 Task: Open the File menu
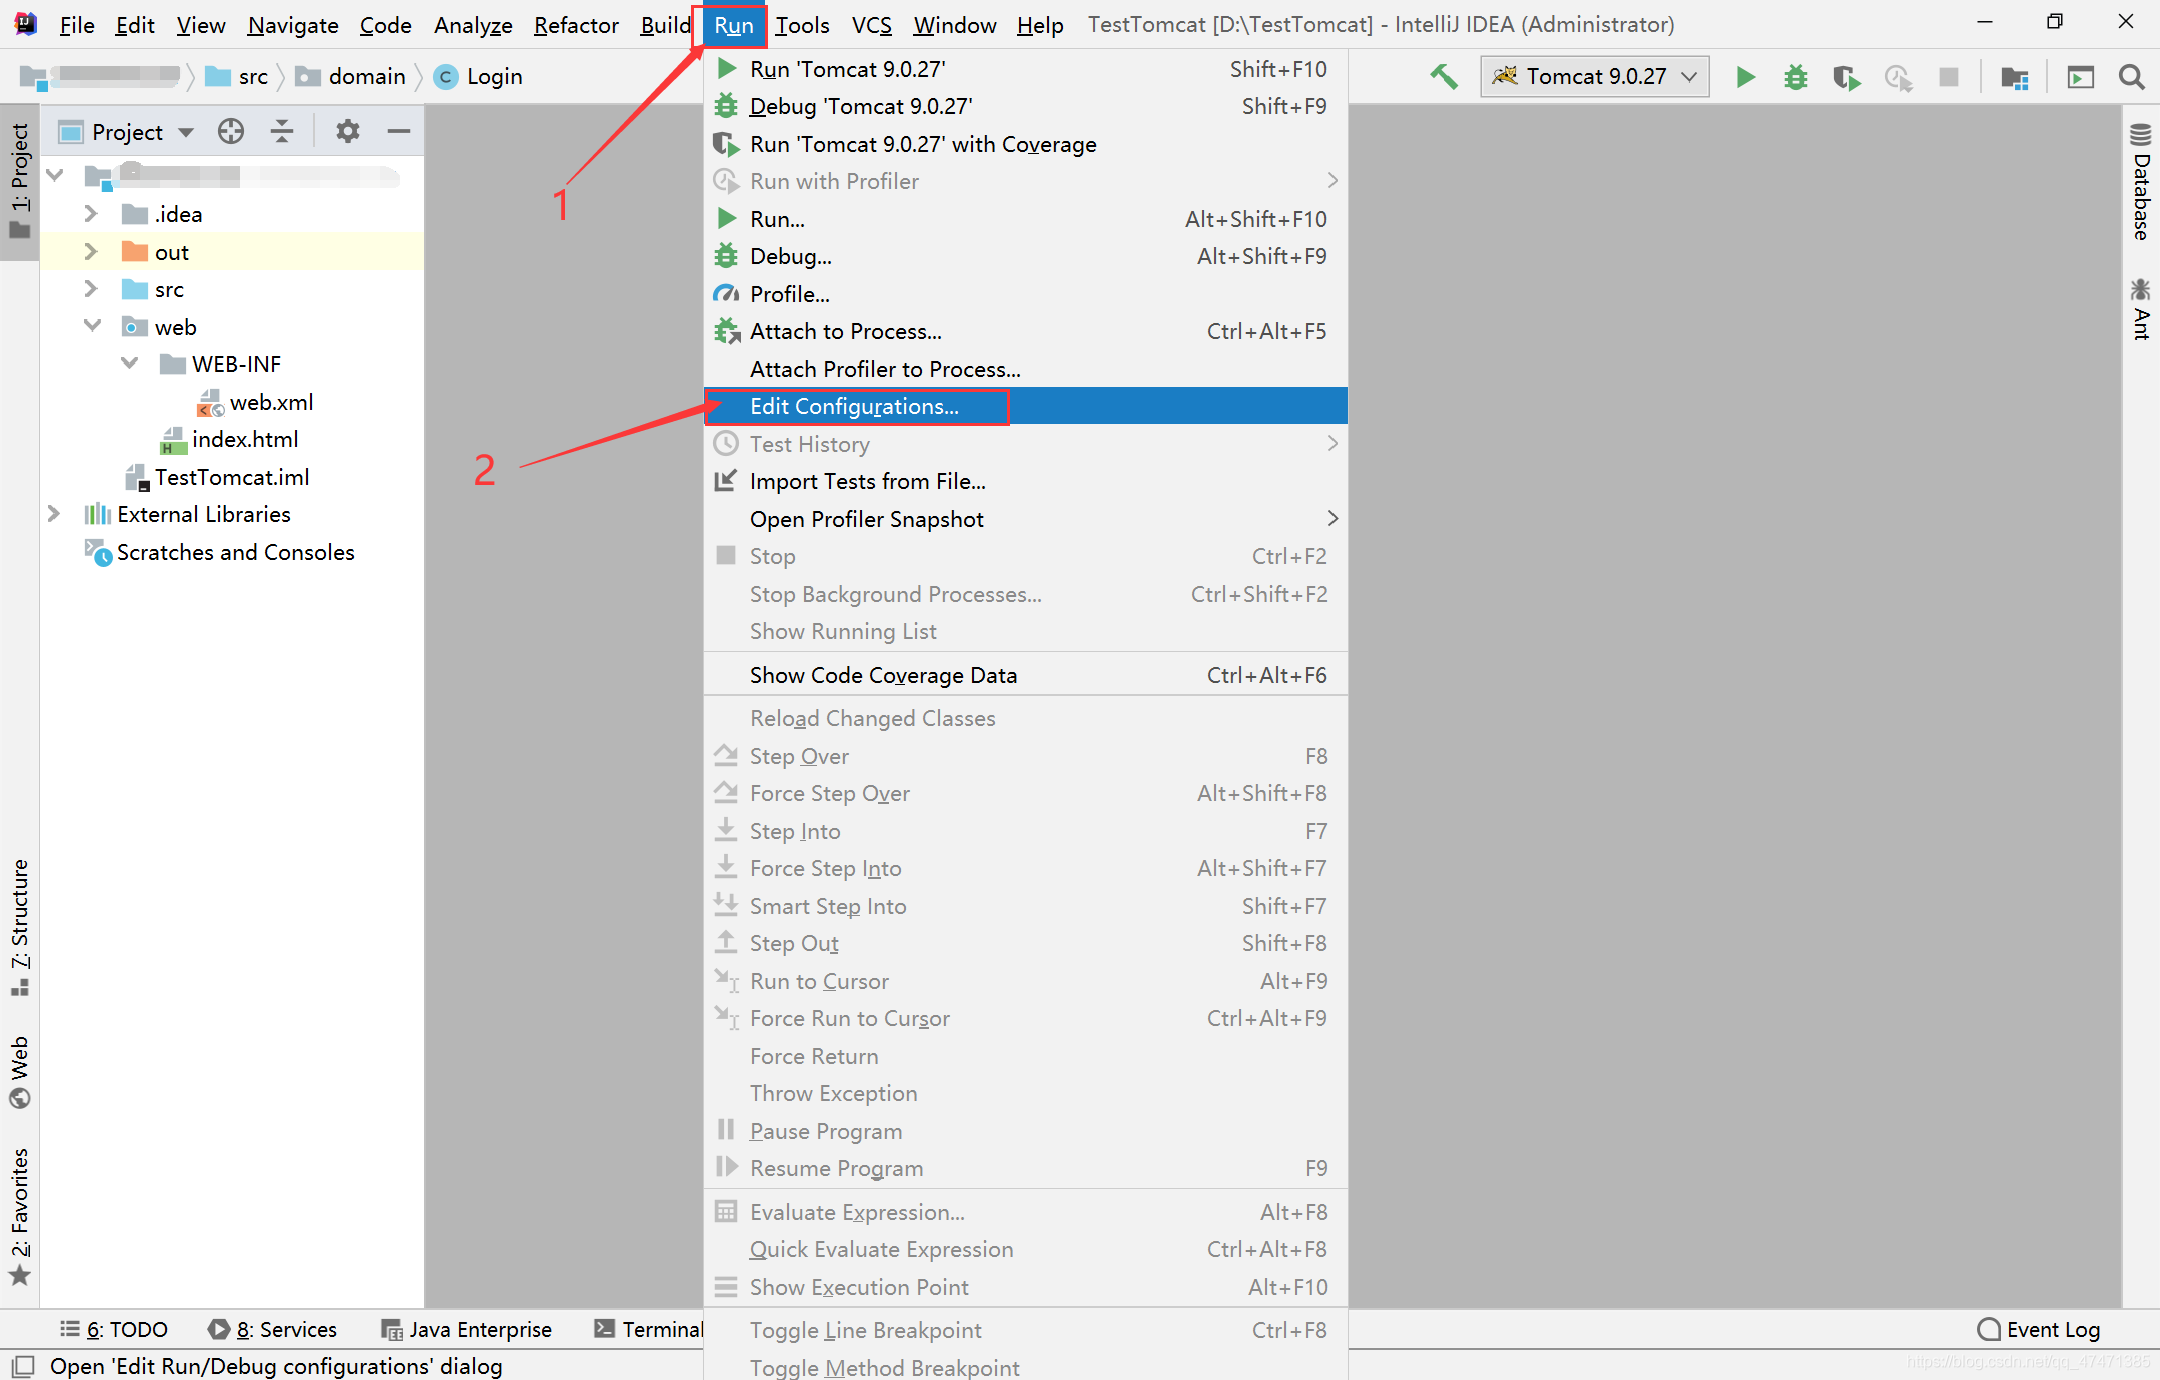77,25
